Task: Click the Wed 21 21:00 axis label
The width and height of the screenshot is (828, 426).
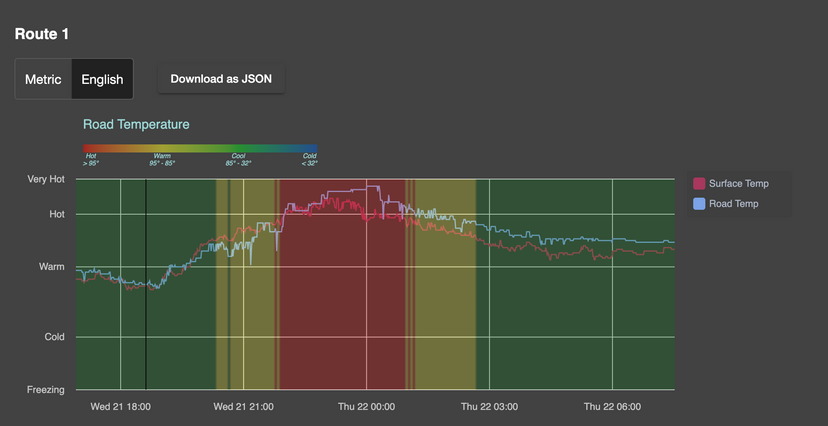Action: pyautogui.click(x=243, y=407)
